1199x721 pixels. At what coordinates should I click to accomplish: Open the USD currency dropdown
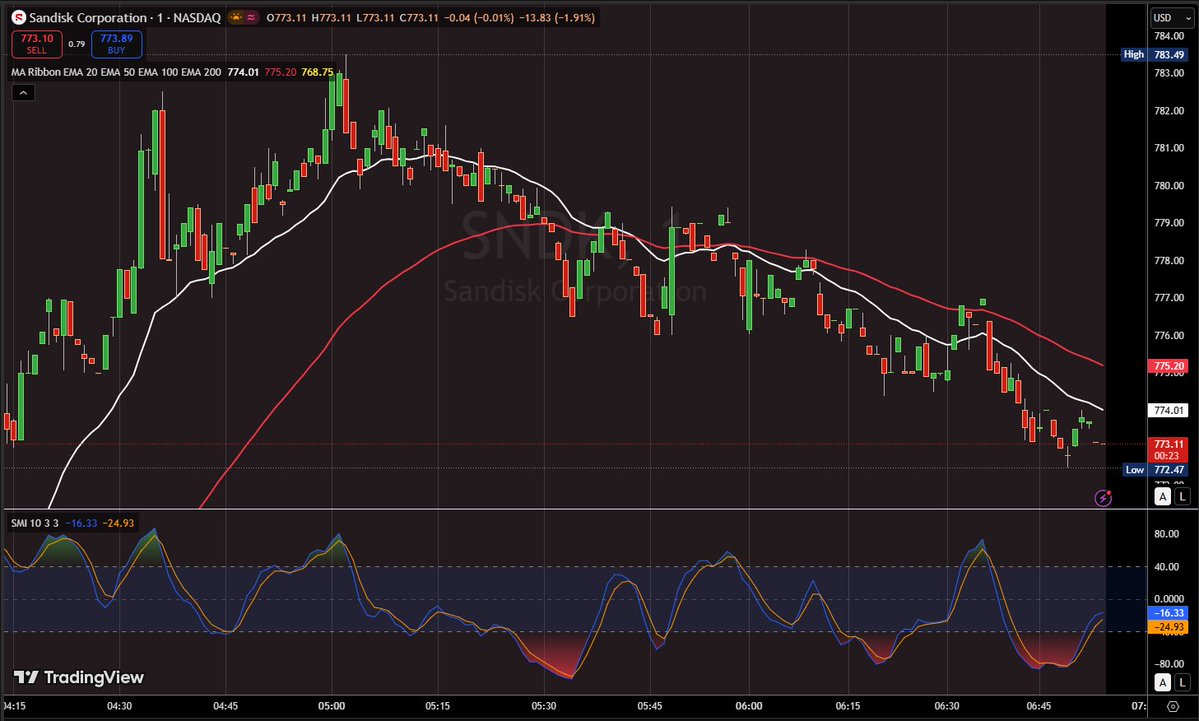pyautogui.click(x=1172, y=18)
